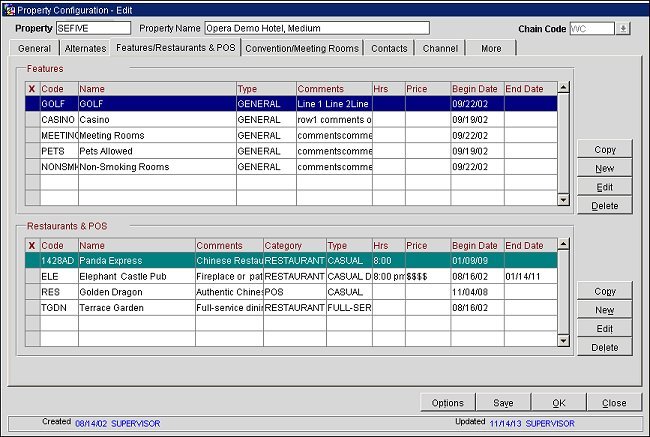The image size is (650, 437).
Task: Switch to the General tab
Action: click(34, 48)
